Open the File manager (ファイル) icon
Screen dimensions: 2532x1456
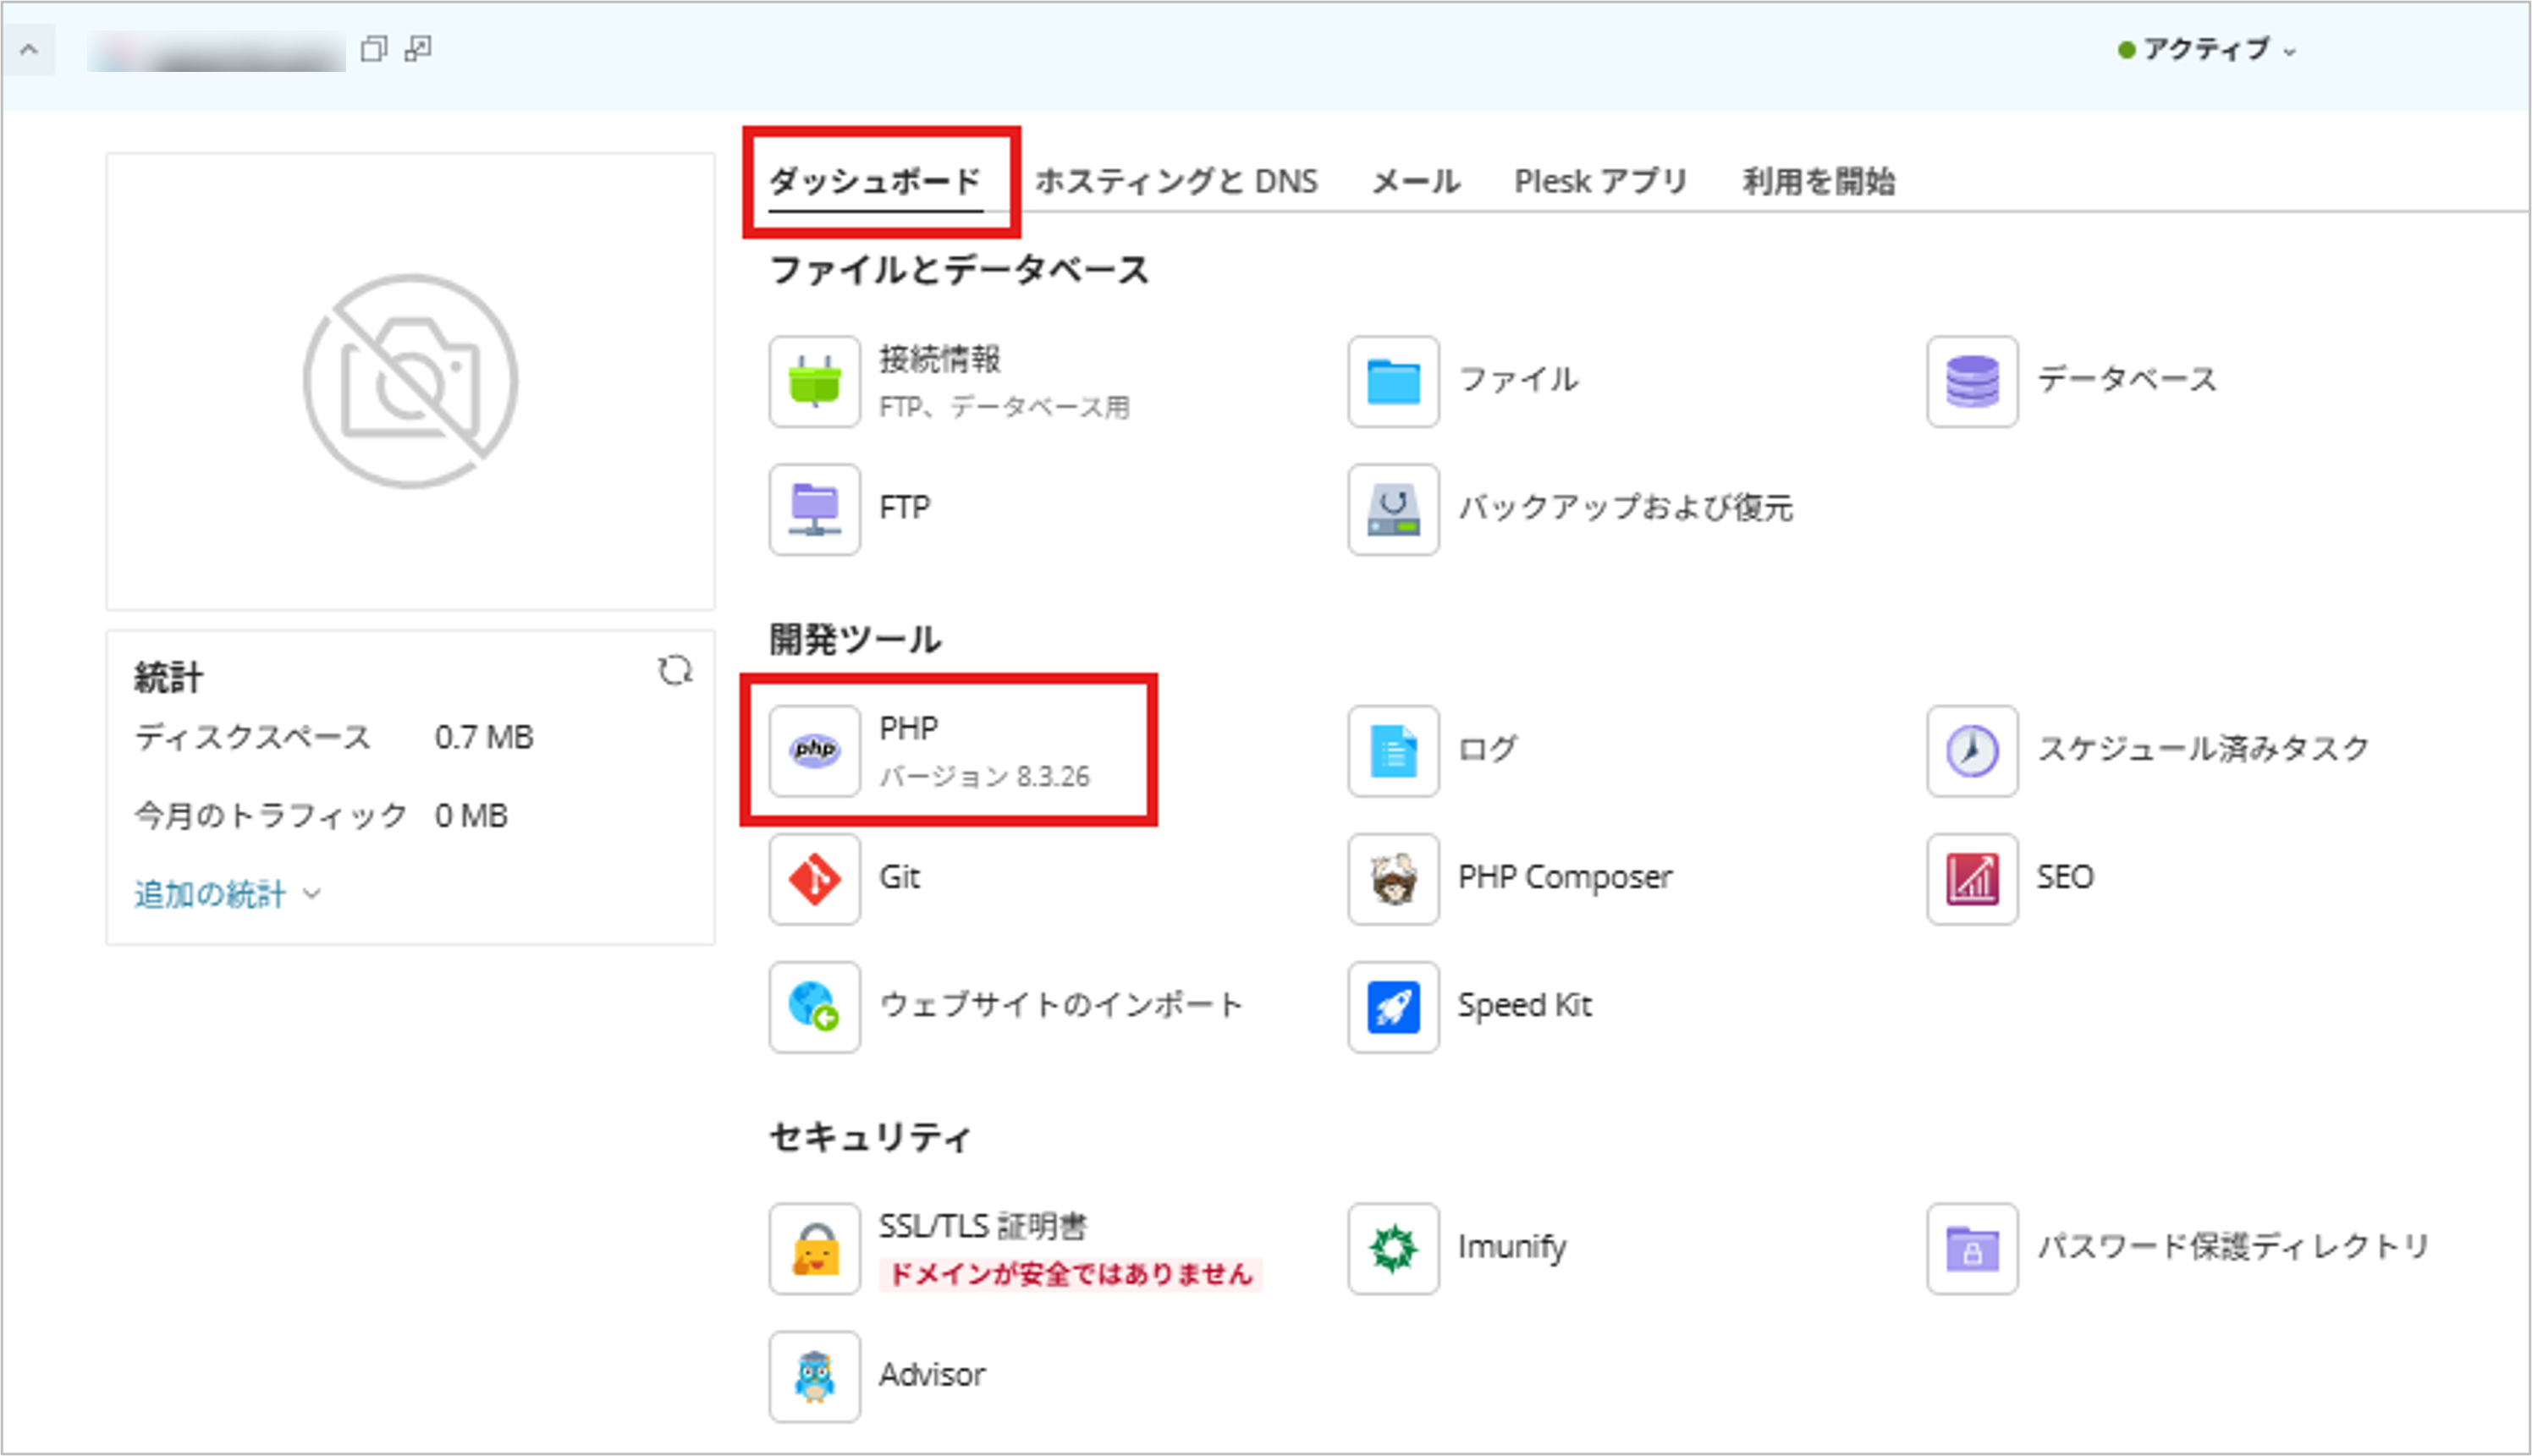1393,381
